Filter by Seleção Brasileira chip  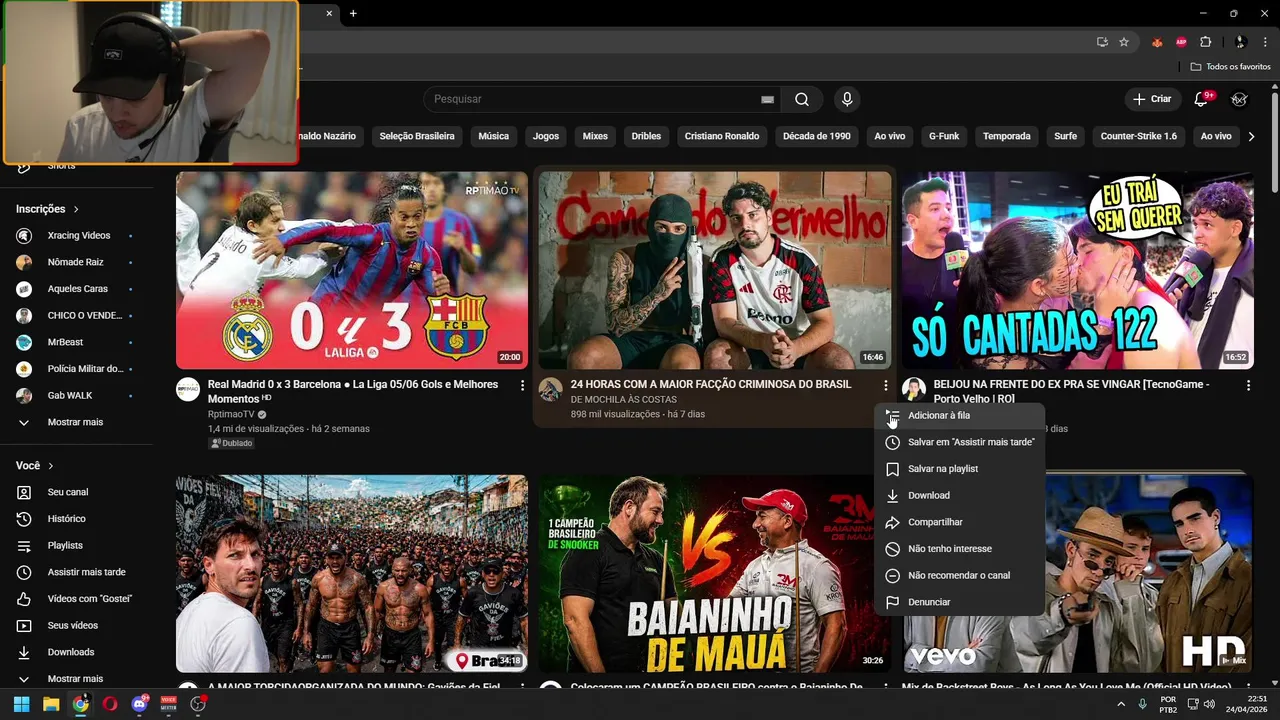point(417,136)
